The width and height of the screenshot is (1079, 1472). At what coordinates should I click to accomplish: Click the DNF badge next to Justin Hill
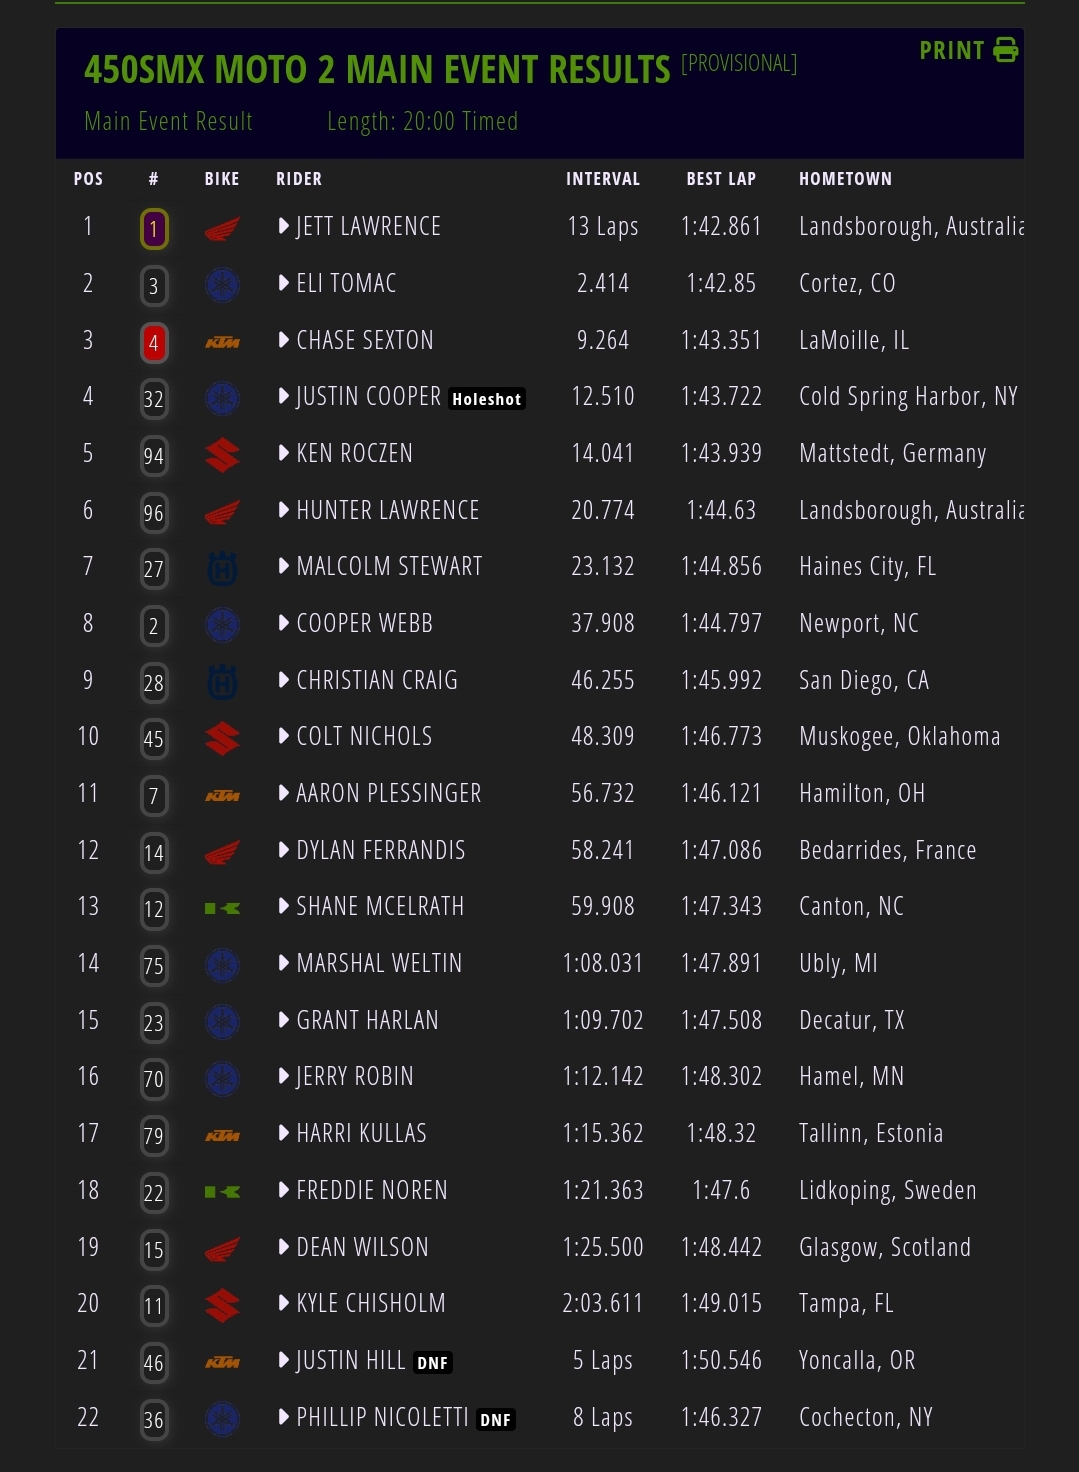(x=433, y=1363)
